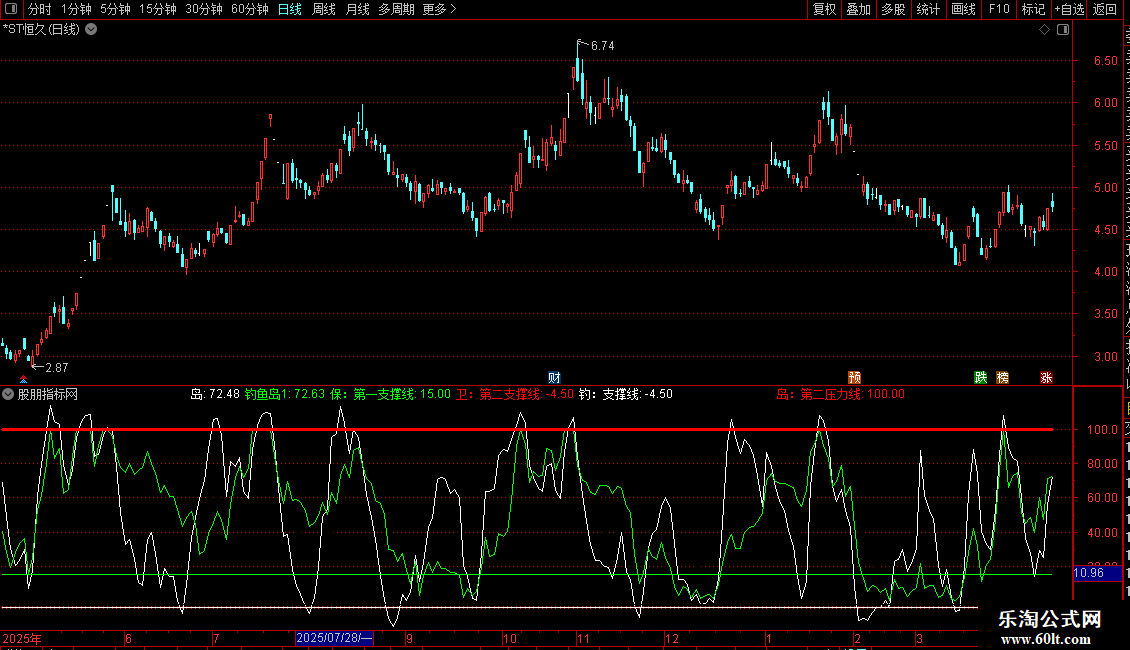Toggle the side panel icon at chart top-right
This screenshot has width=1130, height=650.
[1063, 30]
